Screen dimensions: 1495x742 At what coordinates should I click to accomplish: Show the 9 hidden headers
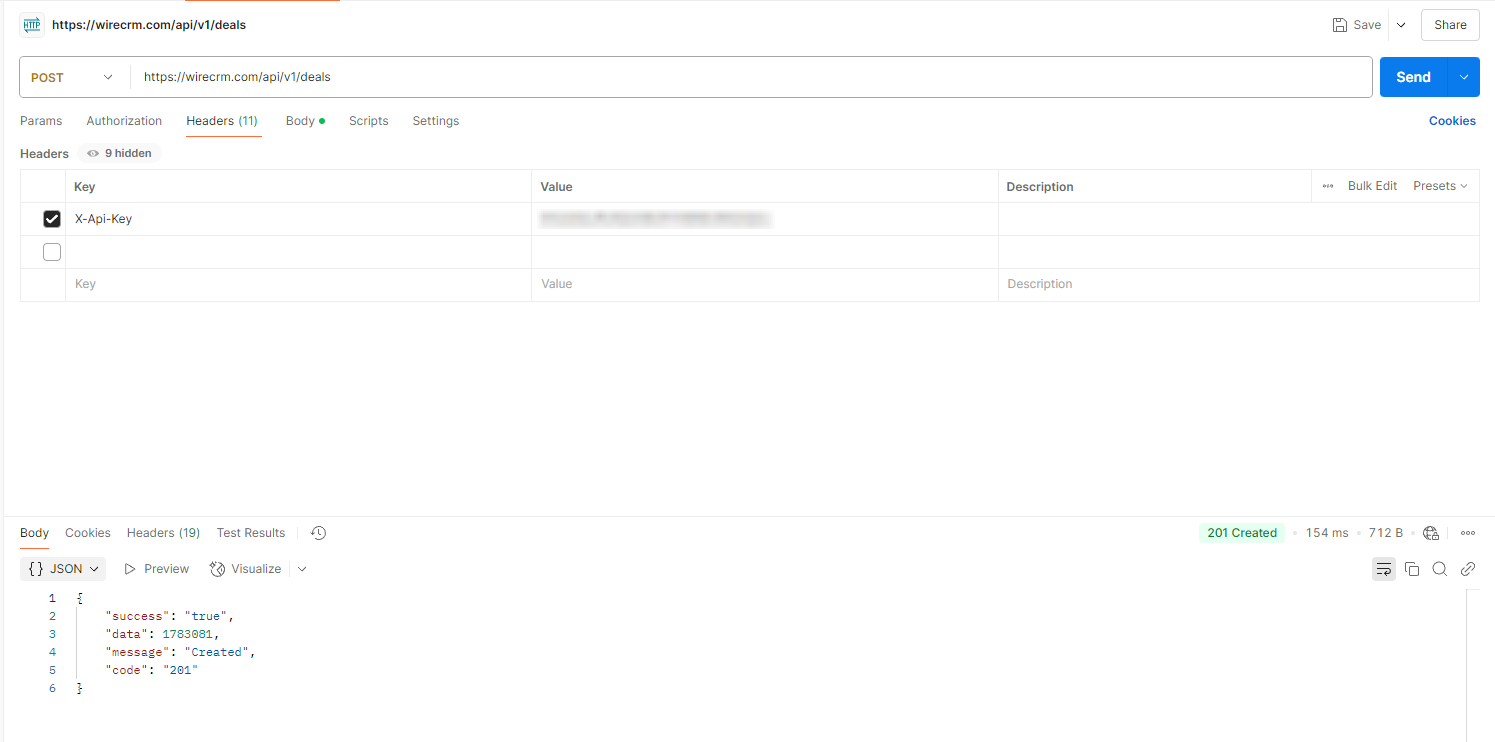coord(119,153)
